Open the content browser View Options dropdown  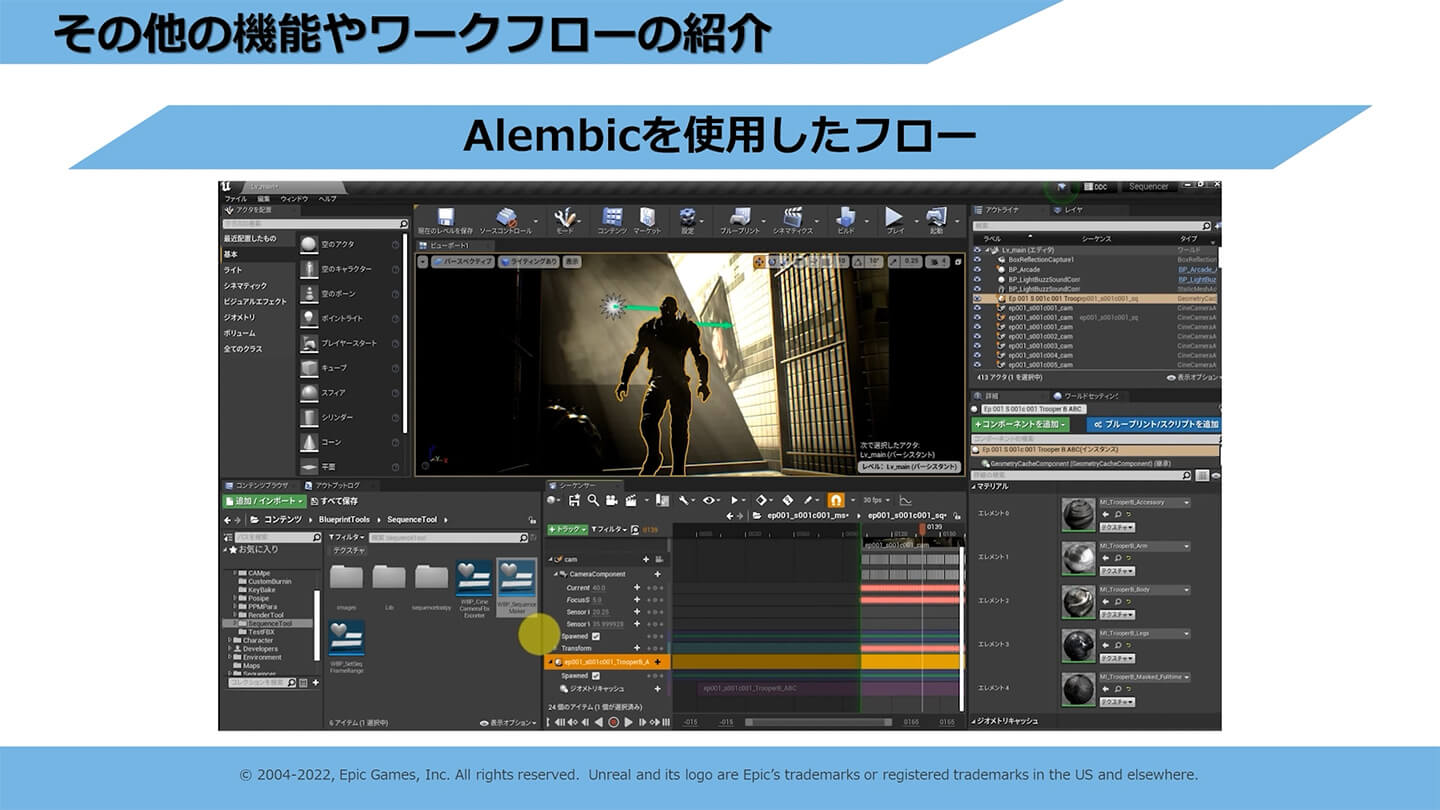(x=508, y=722)
